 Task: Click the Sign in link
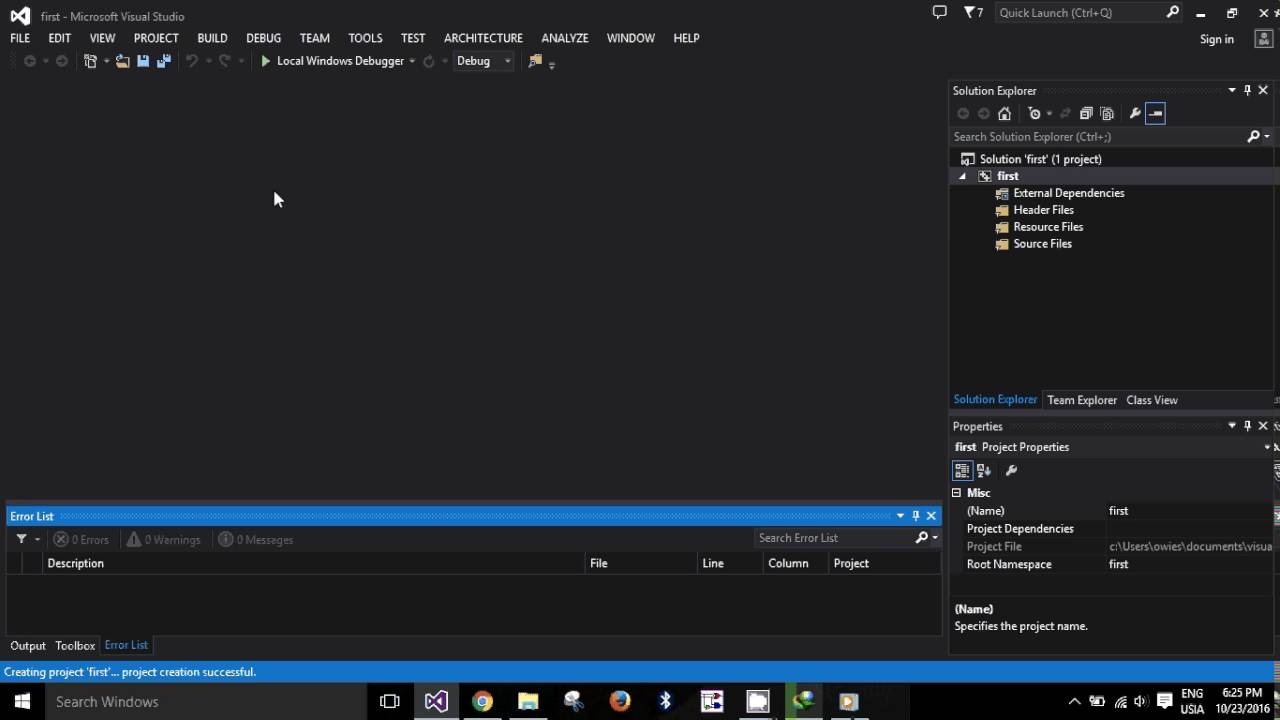coord(1217,39)
